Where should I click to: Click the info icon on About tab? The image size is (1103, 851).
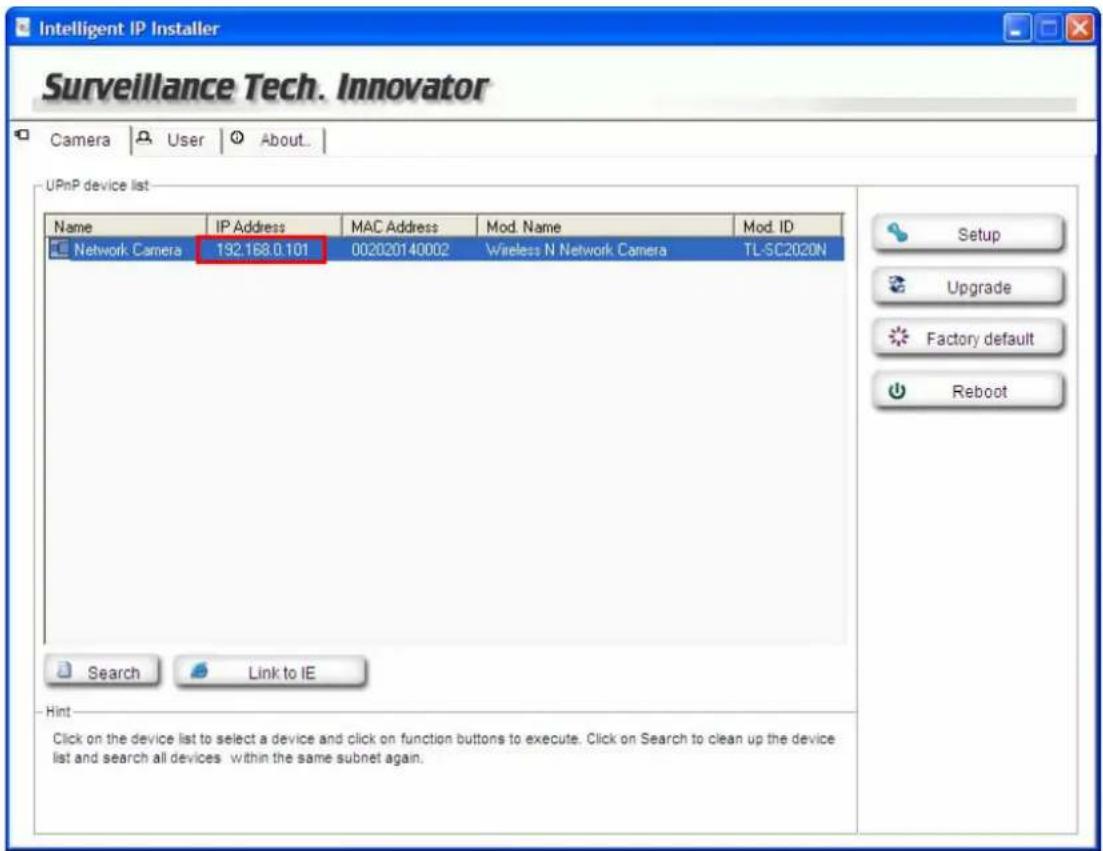(237, 137)
